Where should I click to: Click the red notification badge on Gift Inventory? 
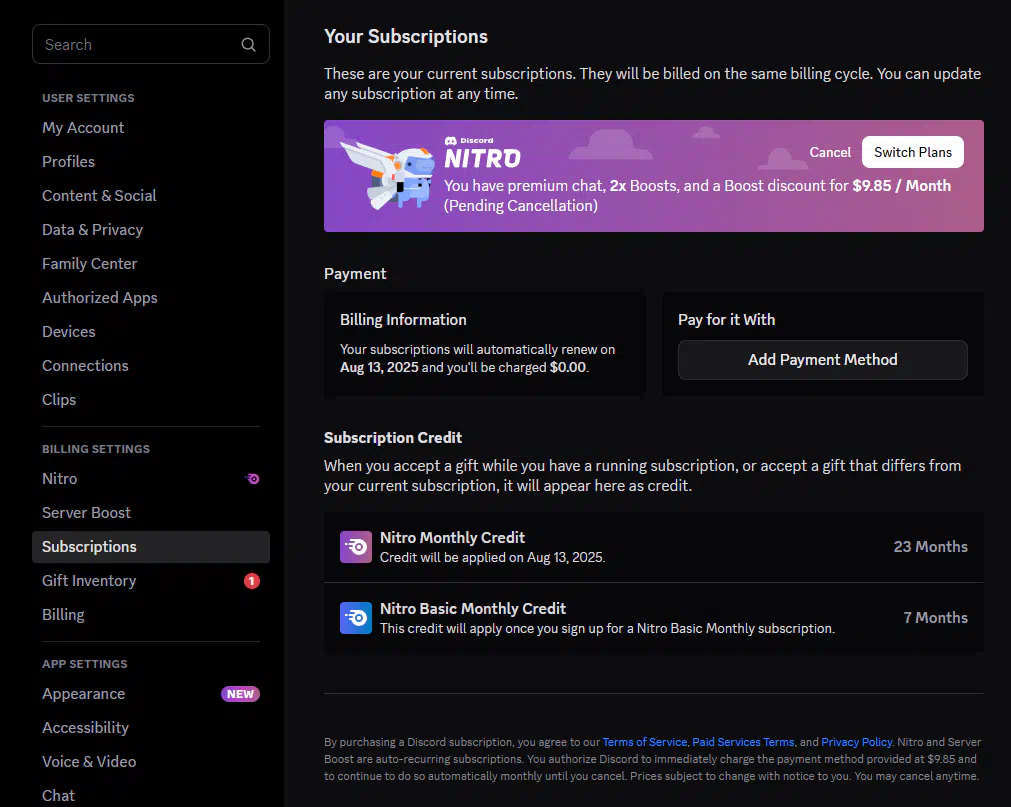coord(251,581)
